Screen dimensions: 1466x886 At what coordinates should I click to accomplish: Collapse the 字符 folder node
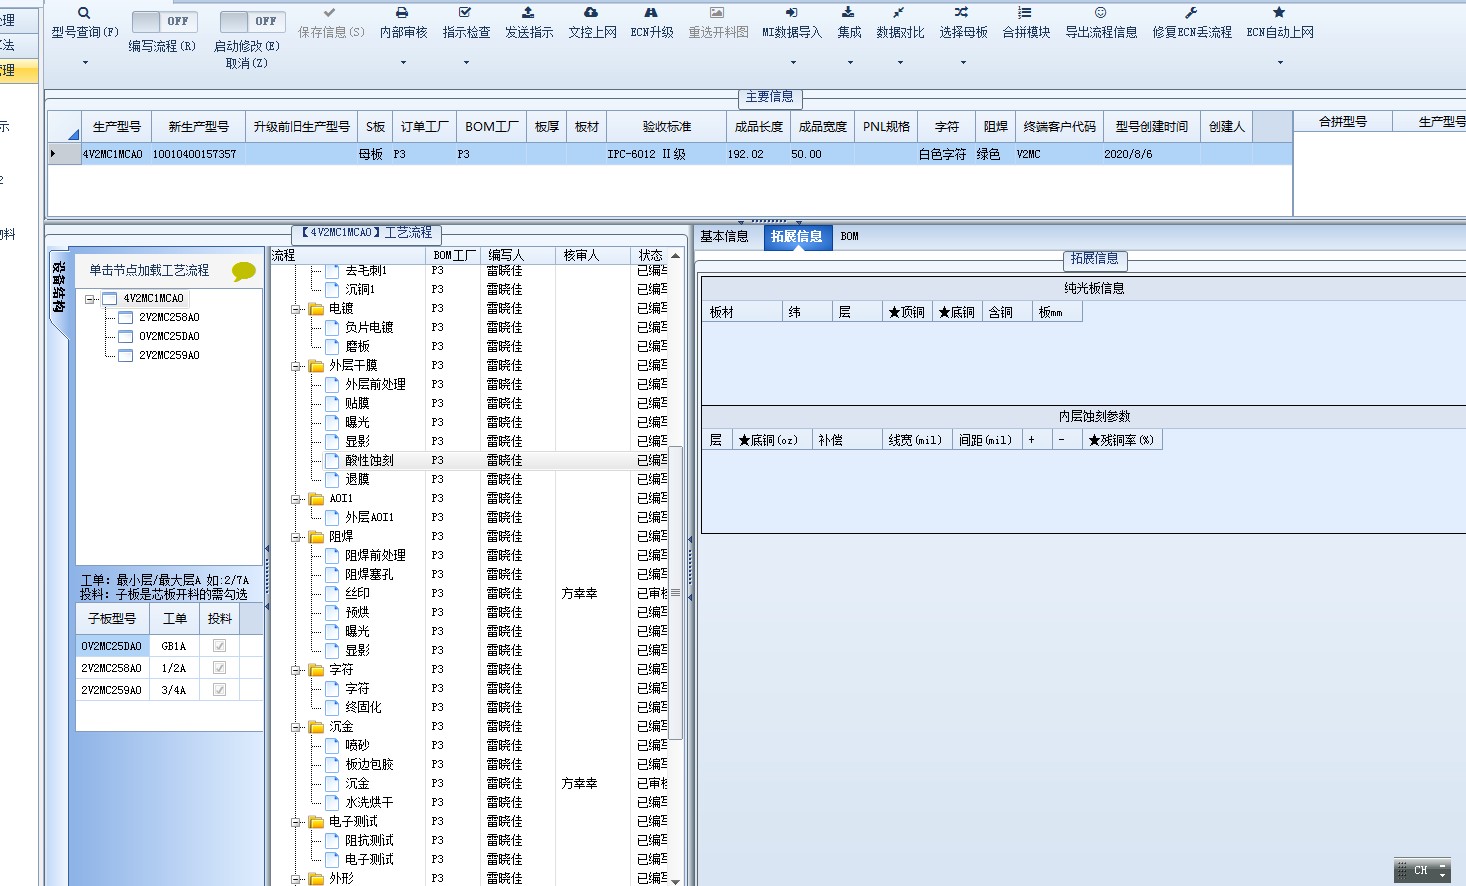coord(296,670)
